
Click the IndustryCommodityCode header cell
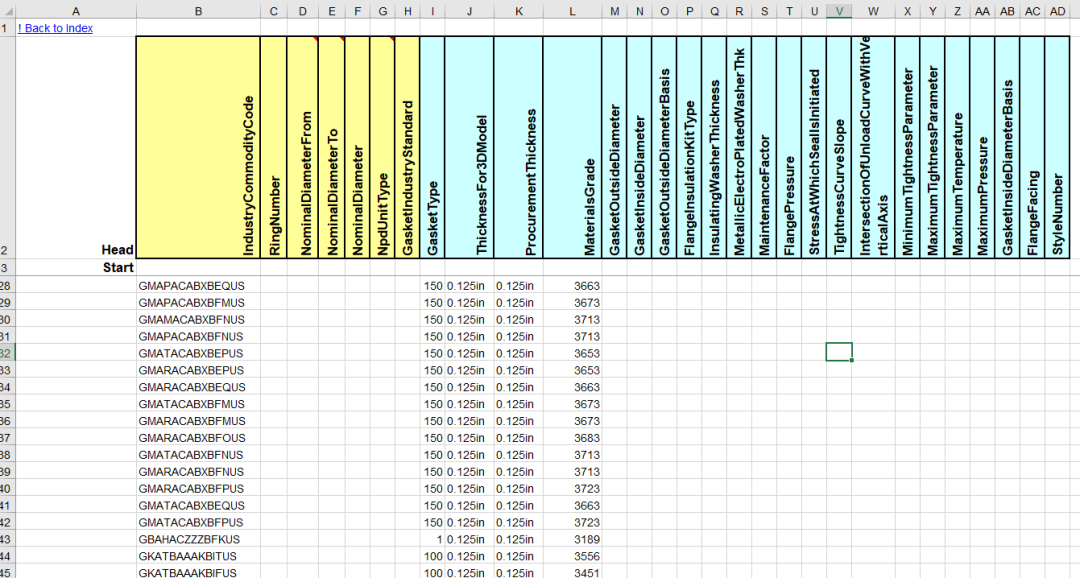[x=198, y=147]
